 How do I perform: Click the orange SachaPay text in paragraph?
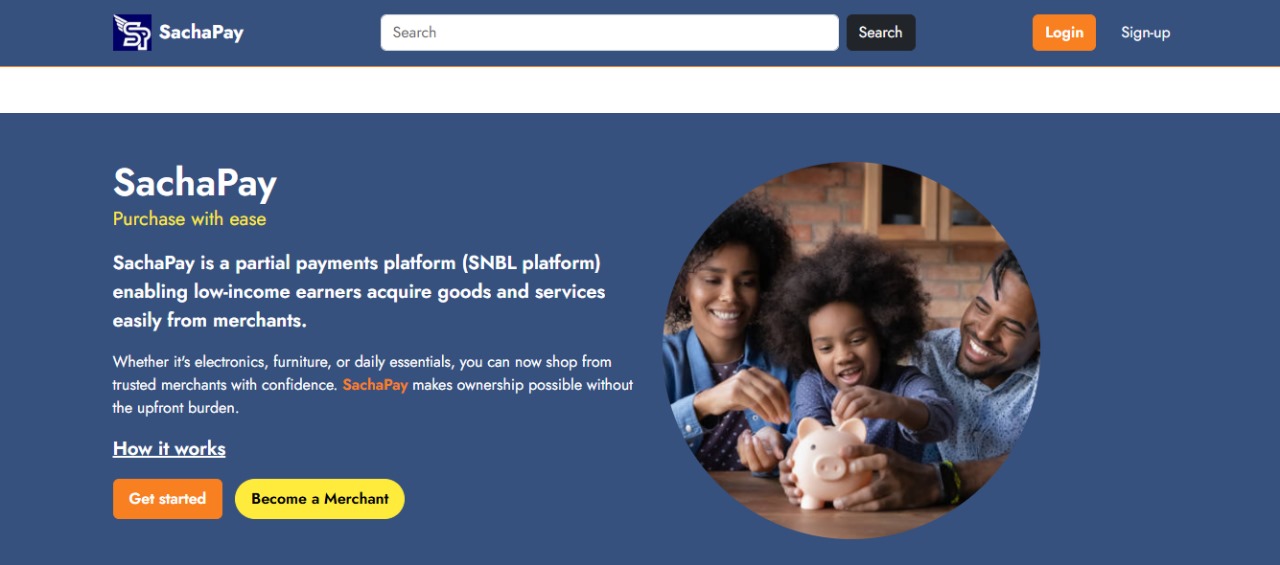coord(375,385)
